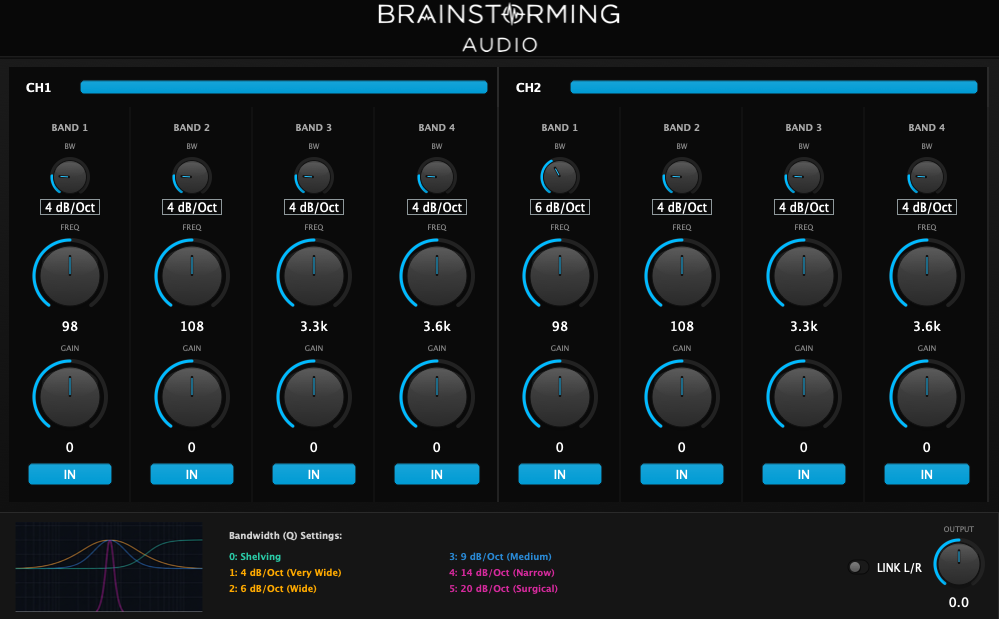999x619 pixels.
Task: Click CH2 Band 2 BW knob
Action: pyautogui.click(x=682, y=176)
